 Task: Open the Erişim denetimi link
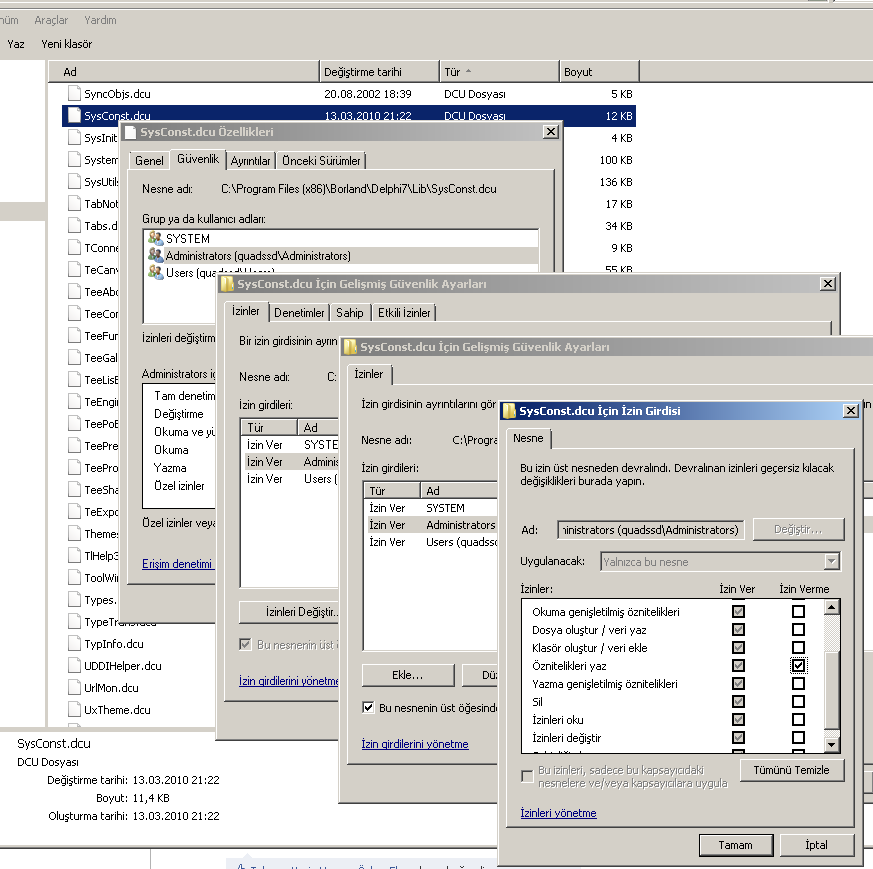point(177,564)
